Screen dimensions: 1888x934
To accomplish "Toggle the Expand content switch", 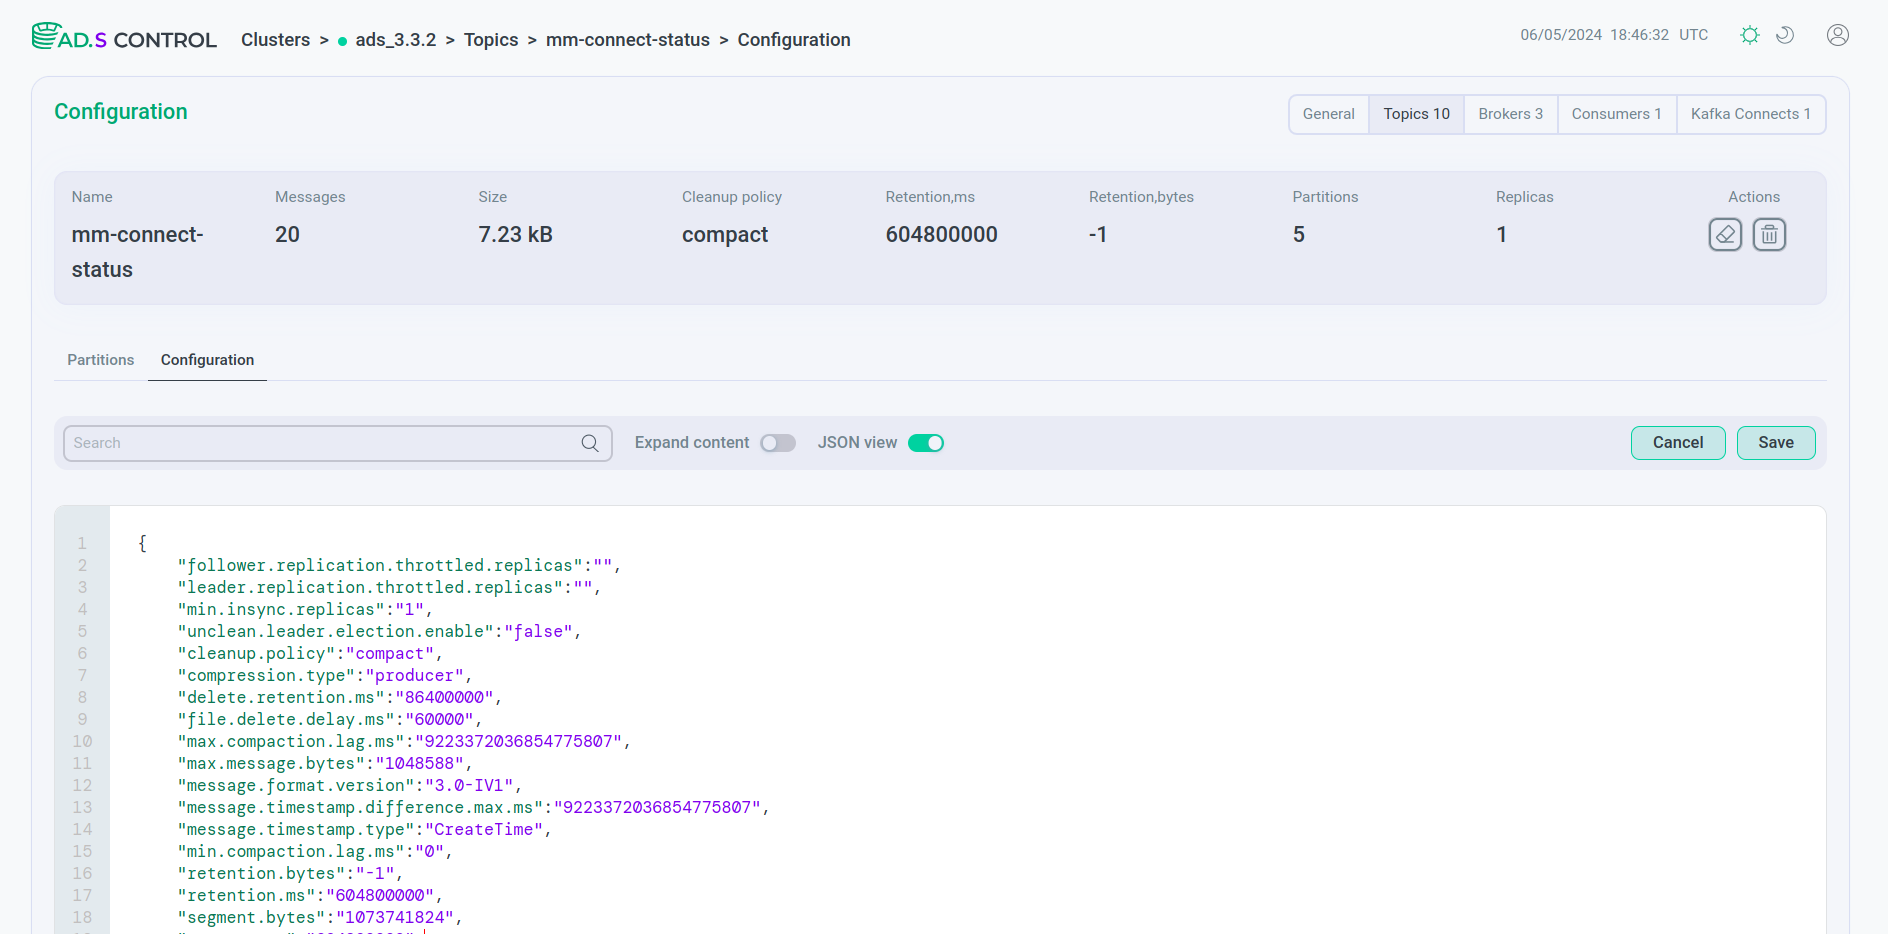I will 778,443.
